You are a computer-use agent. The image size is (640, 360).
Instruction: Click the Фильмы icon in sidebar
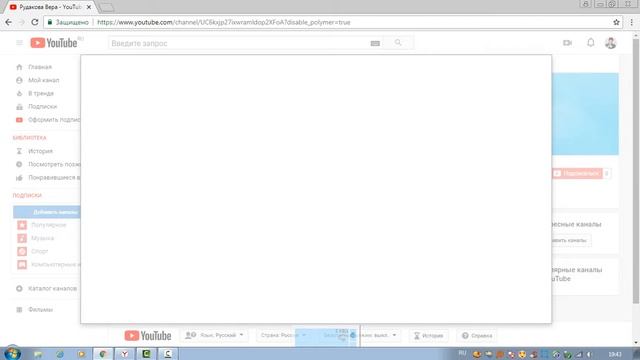coord(19,310)
